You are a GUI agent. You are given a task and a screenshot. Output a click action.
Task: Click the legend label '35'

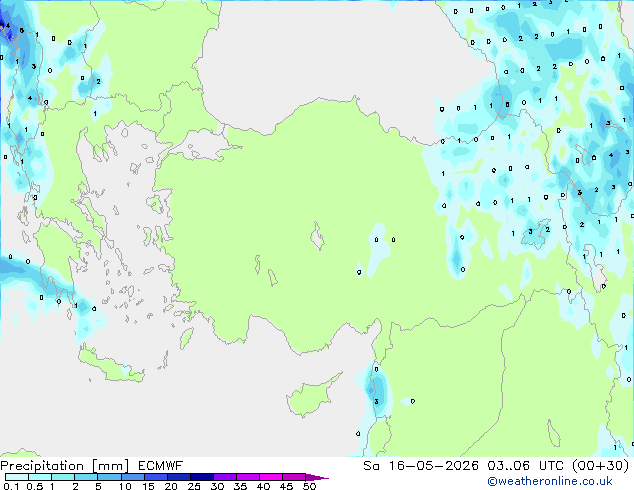coord(240,486)
